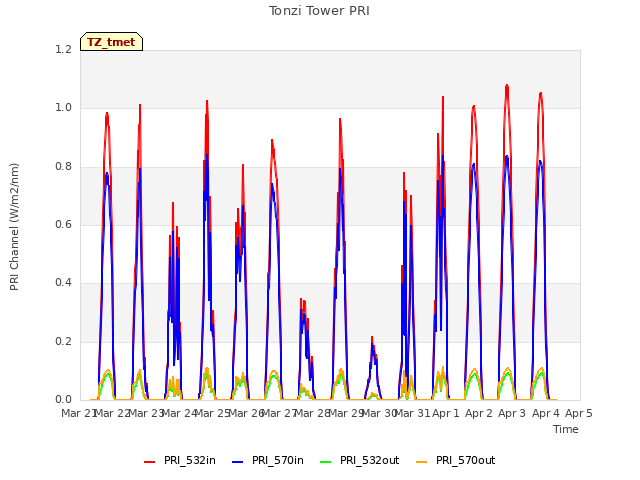This screenshot has height=480, width=640.
Task: Click the Apr 1 x-axis tick label
Action: coord(446,413)
